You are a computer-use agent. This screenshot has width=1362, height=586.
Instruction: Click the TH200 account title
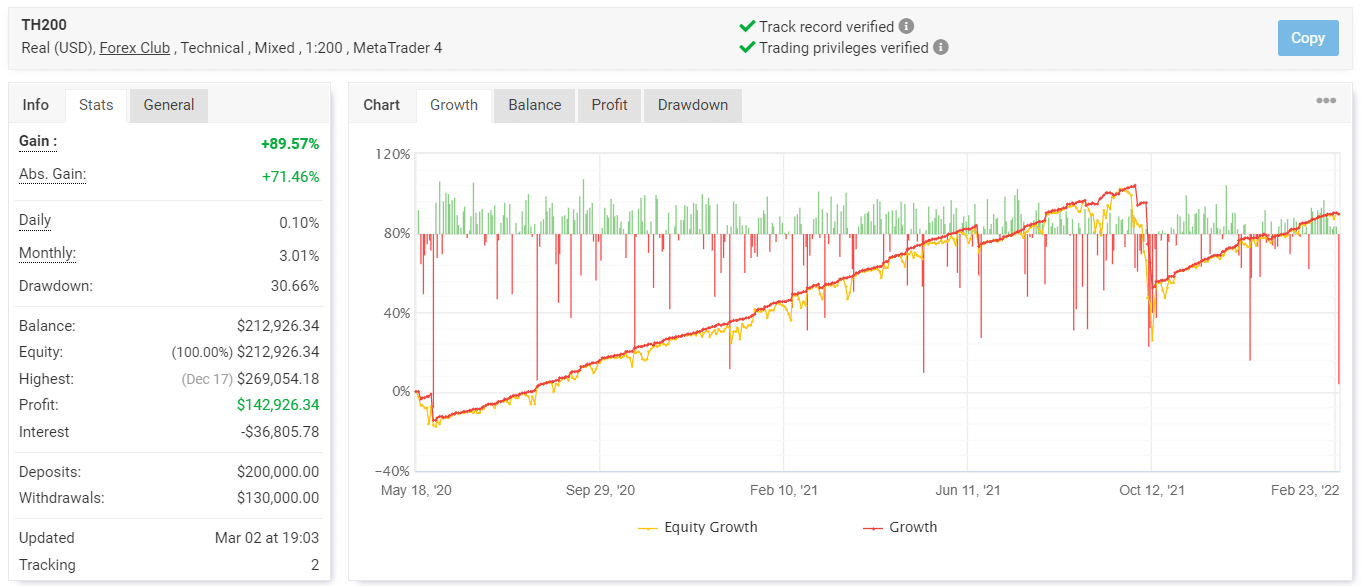44,25
